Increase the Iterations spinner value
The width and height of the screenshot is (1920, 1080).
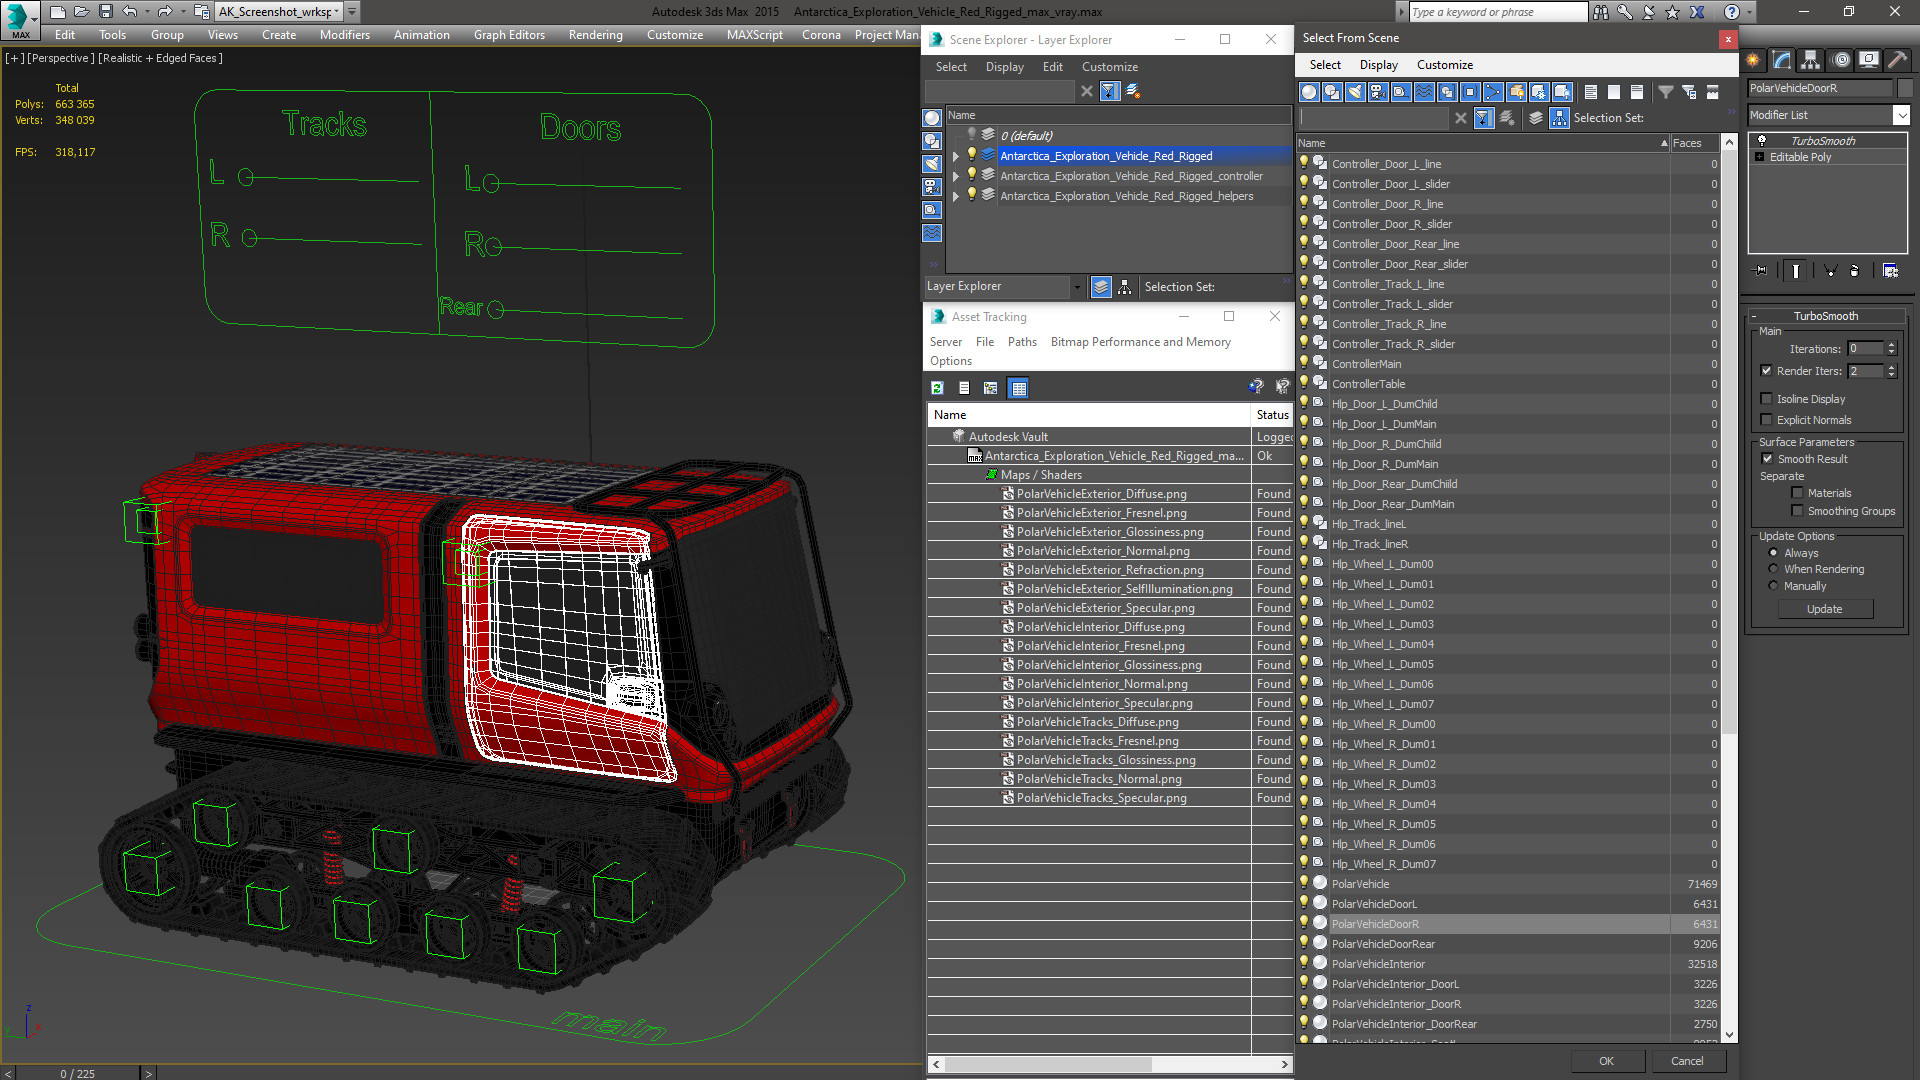tap(1891, 345)
